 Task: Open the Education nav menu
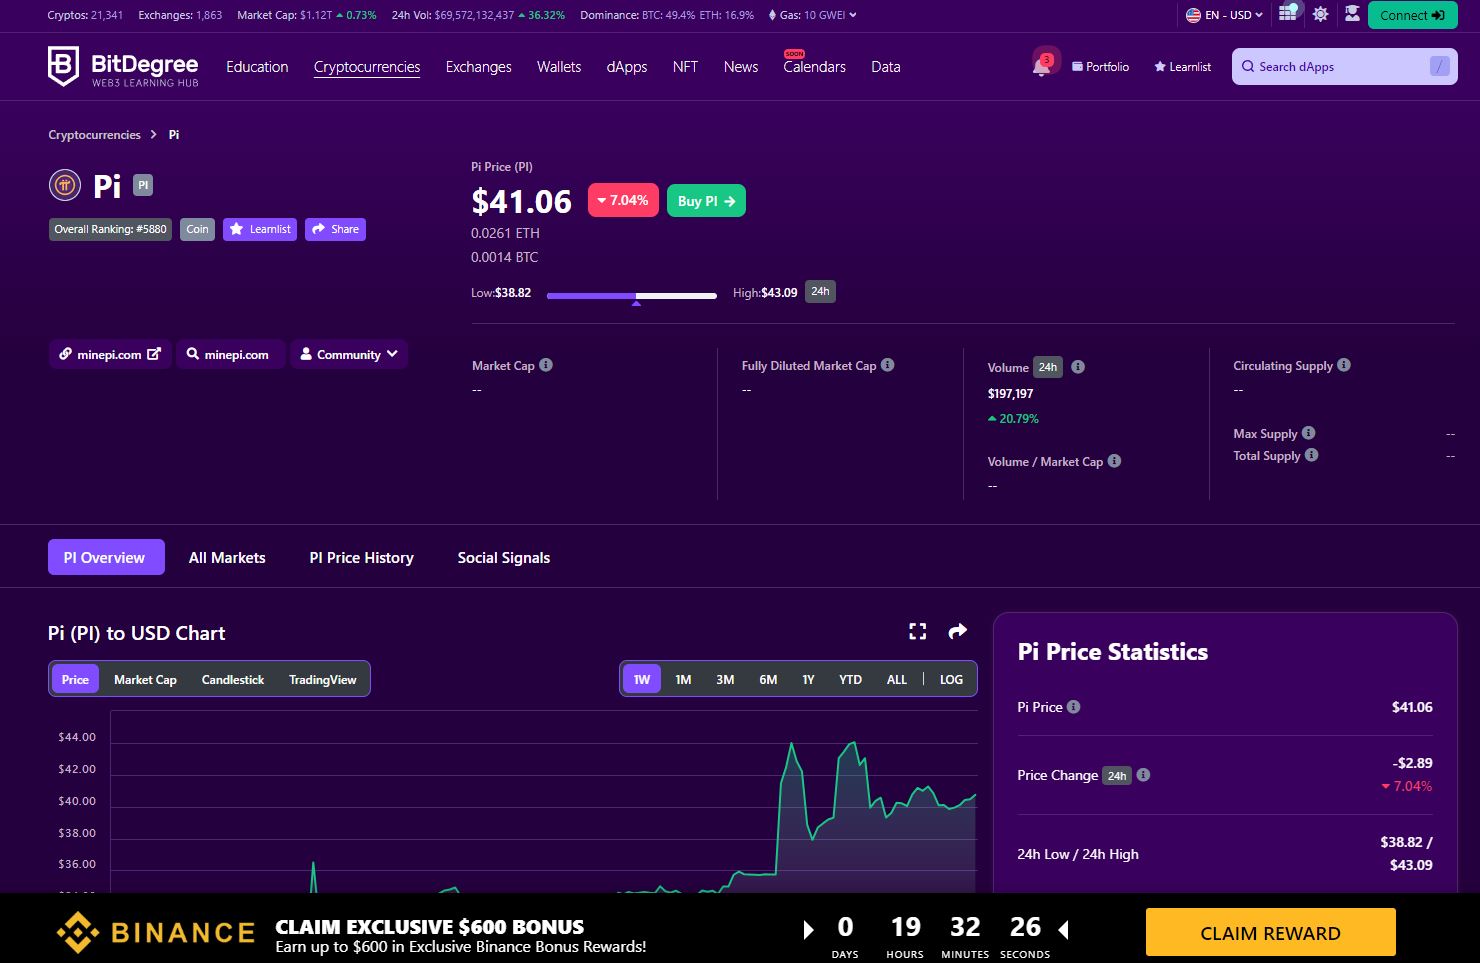257,67
